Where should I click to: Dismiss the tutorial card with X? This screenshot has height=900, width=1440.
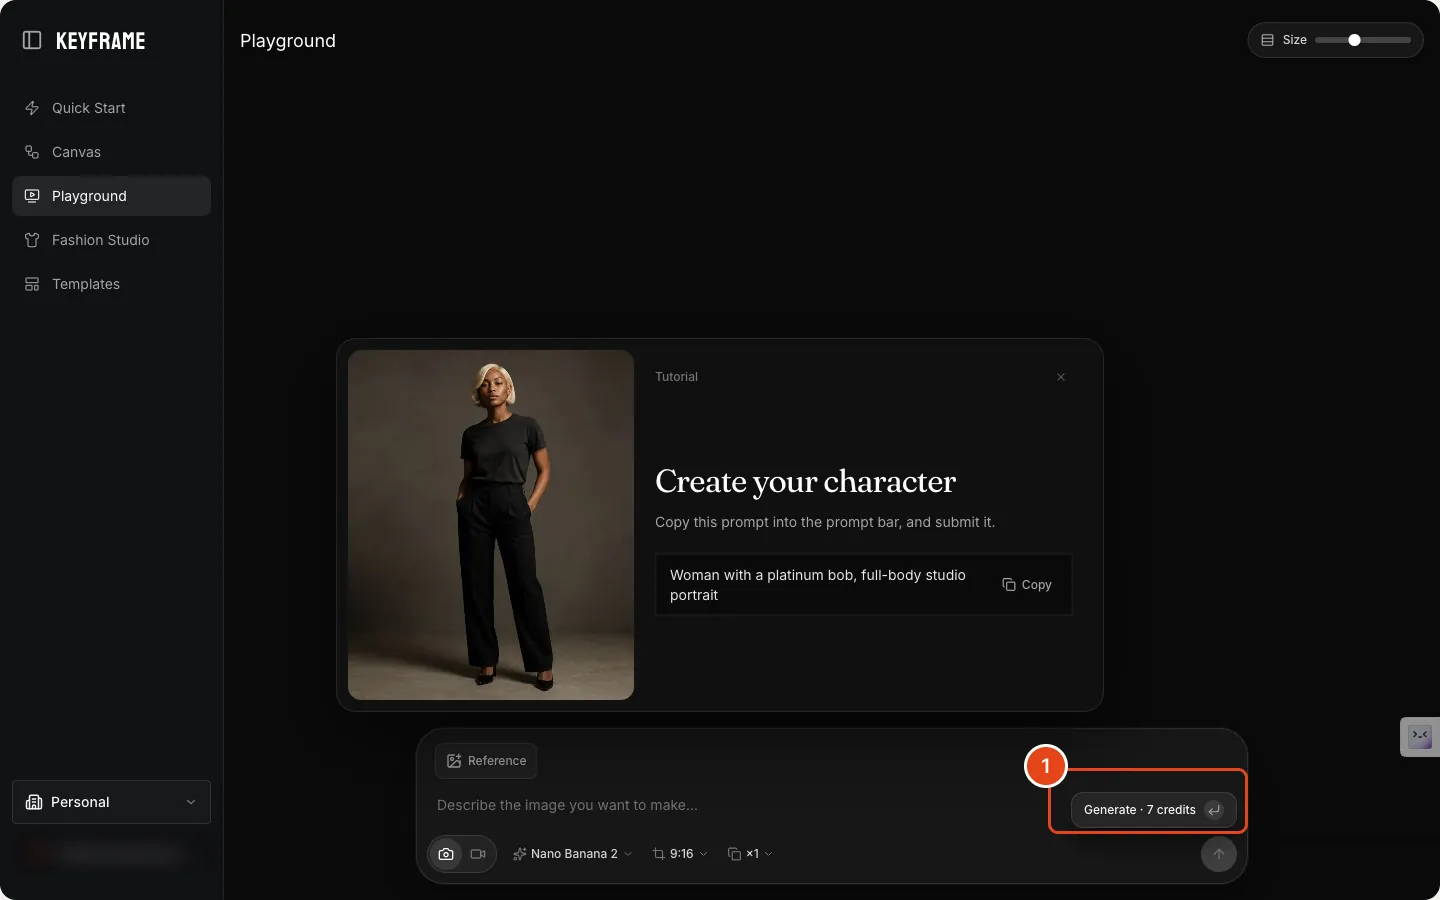tap(1061, 377)
